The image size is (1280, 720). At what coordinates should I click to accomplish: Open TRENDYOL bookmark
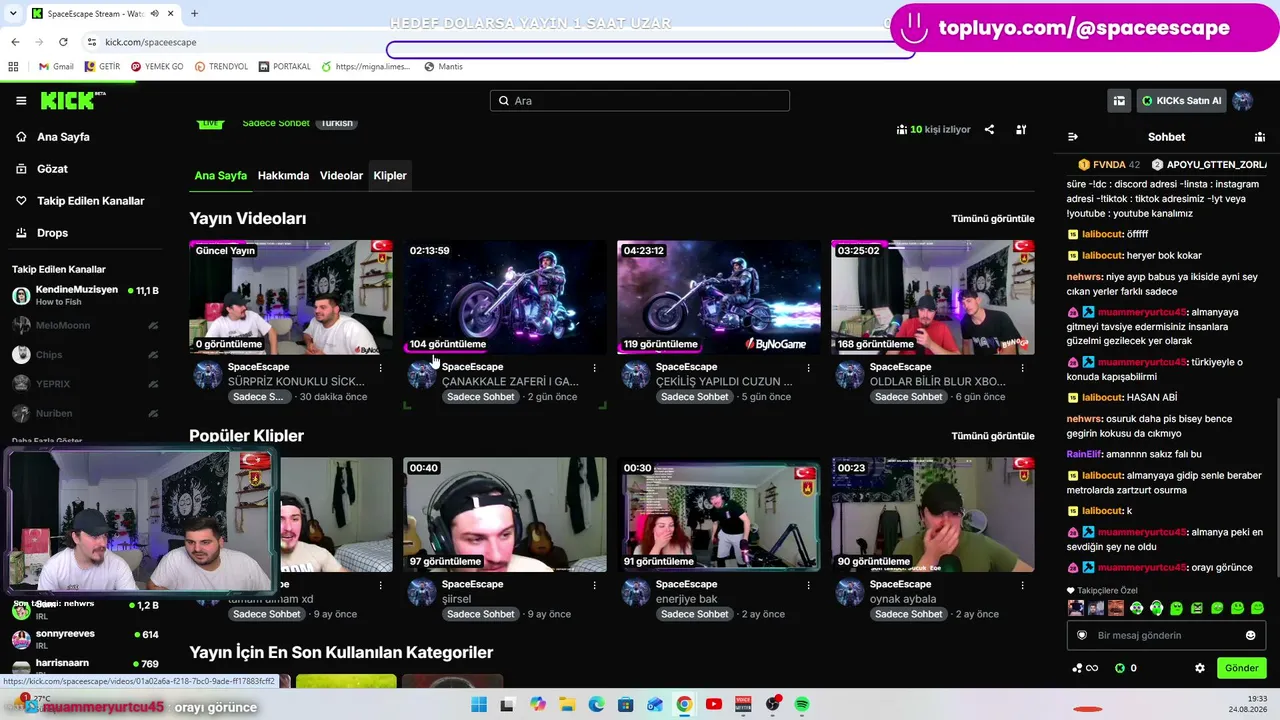(x=221, y=66)
